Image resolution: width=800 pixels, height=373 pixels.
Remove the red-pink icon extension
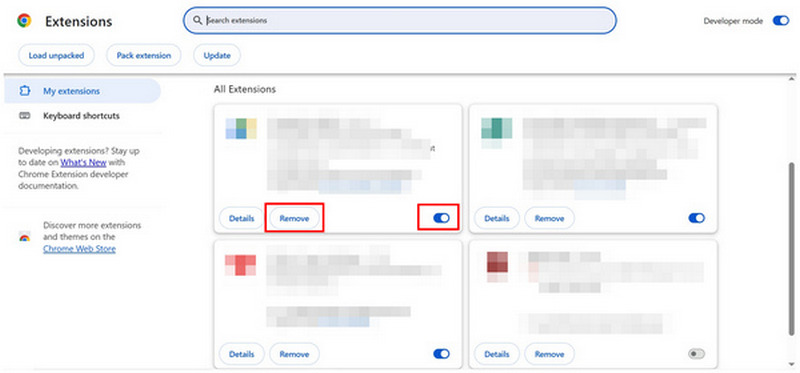pyautogui.click(x=294, y=354)
